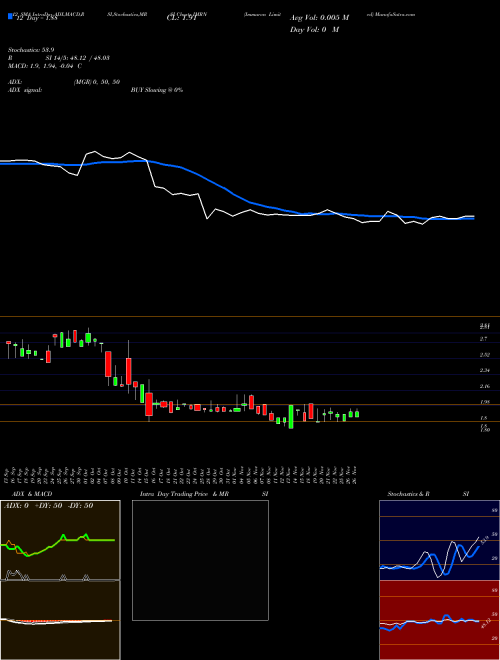
Task: Select the '(MGR) 0, 50, 50' ADX values
Action: click(97, 82)
